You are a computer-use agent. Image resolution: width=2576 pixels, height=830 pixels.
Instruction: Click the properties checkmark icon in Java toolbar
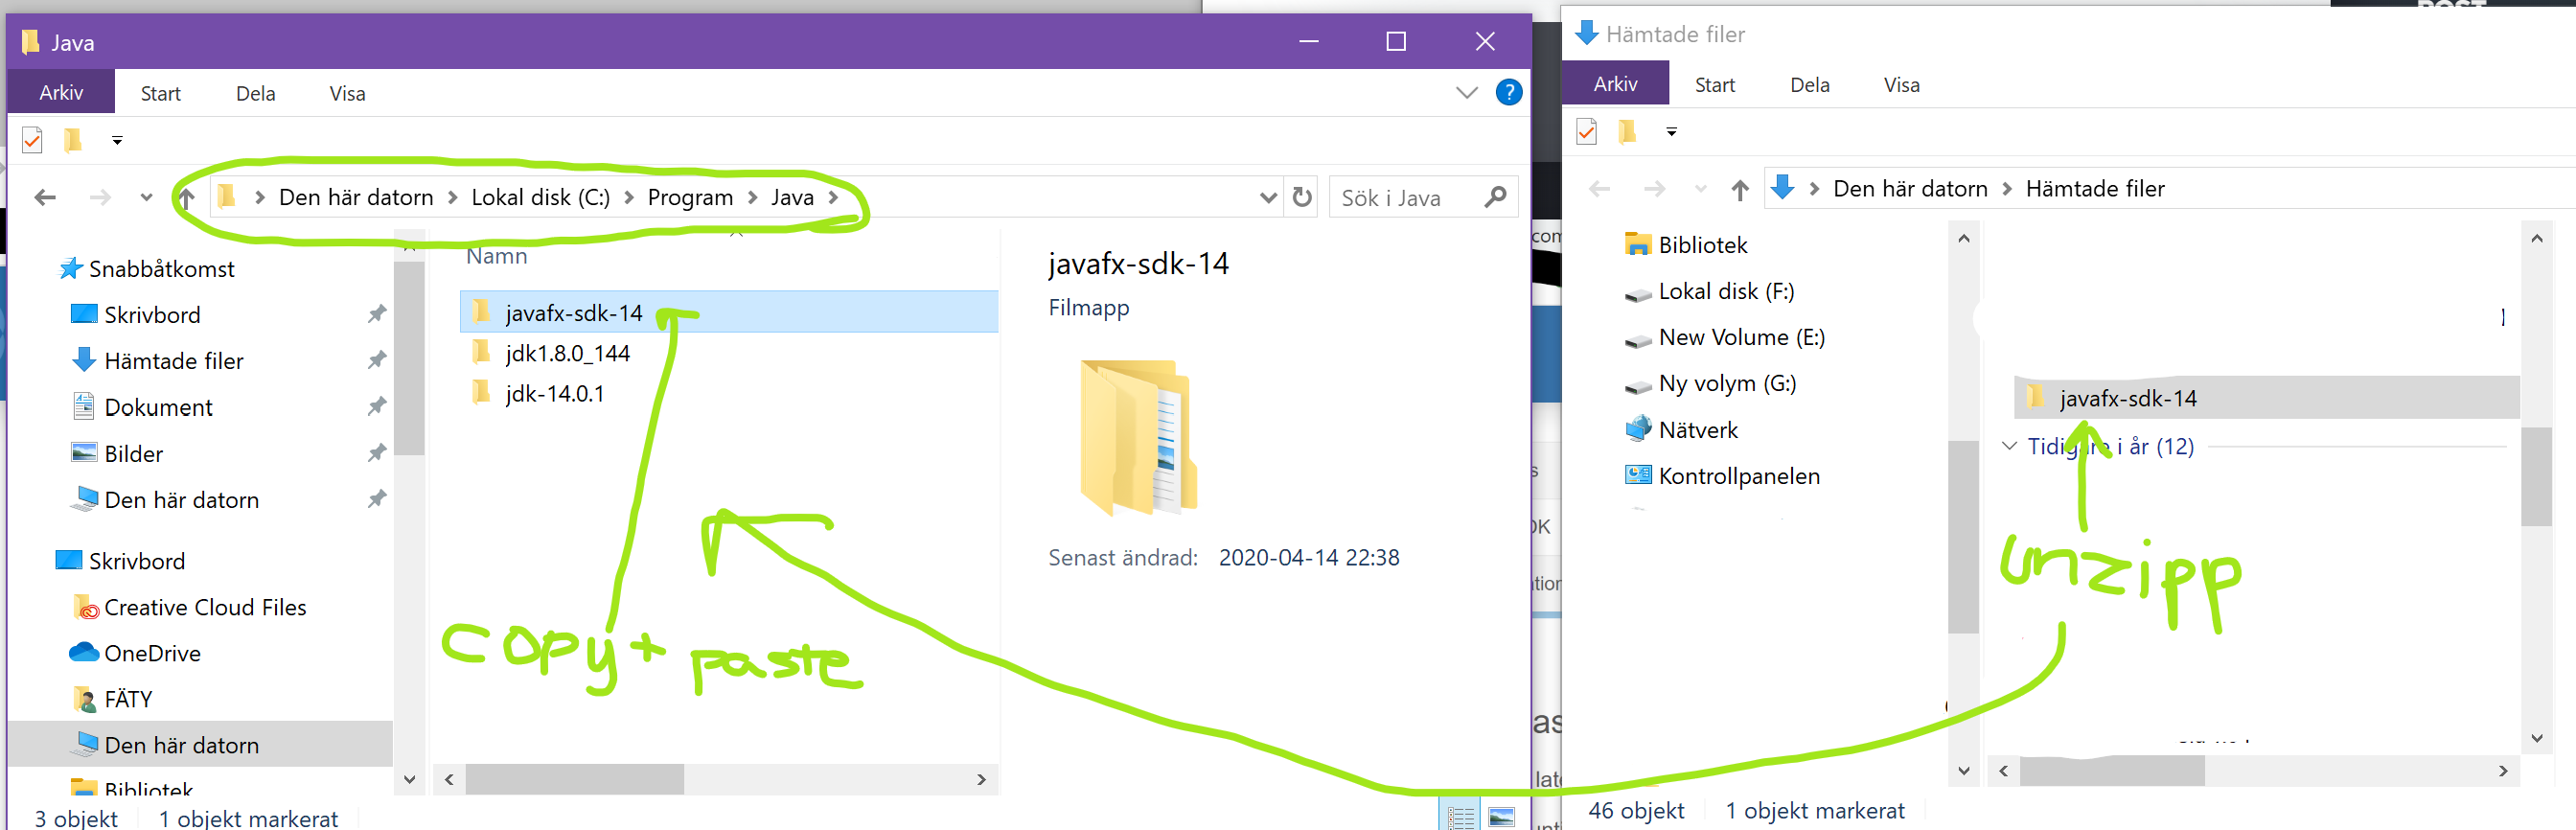point(32,140)
